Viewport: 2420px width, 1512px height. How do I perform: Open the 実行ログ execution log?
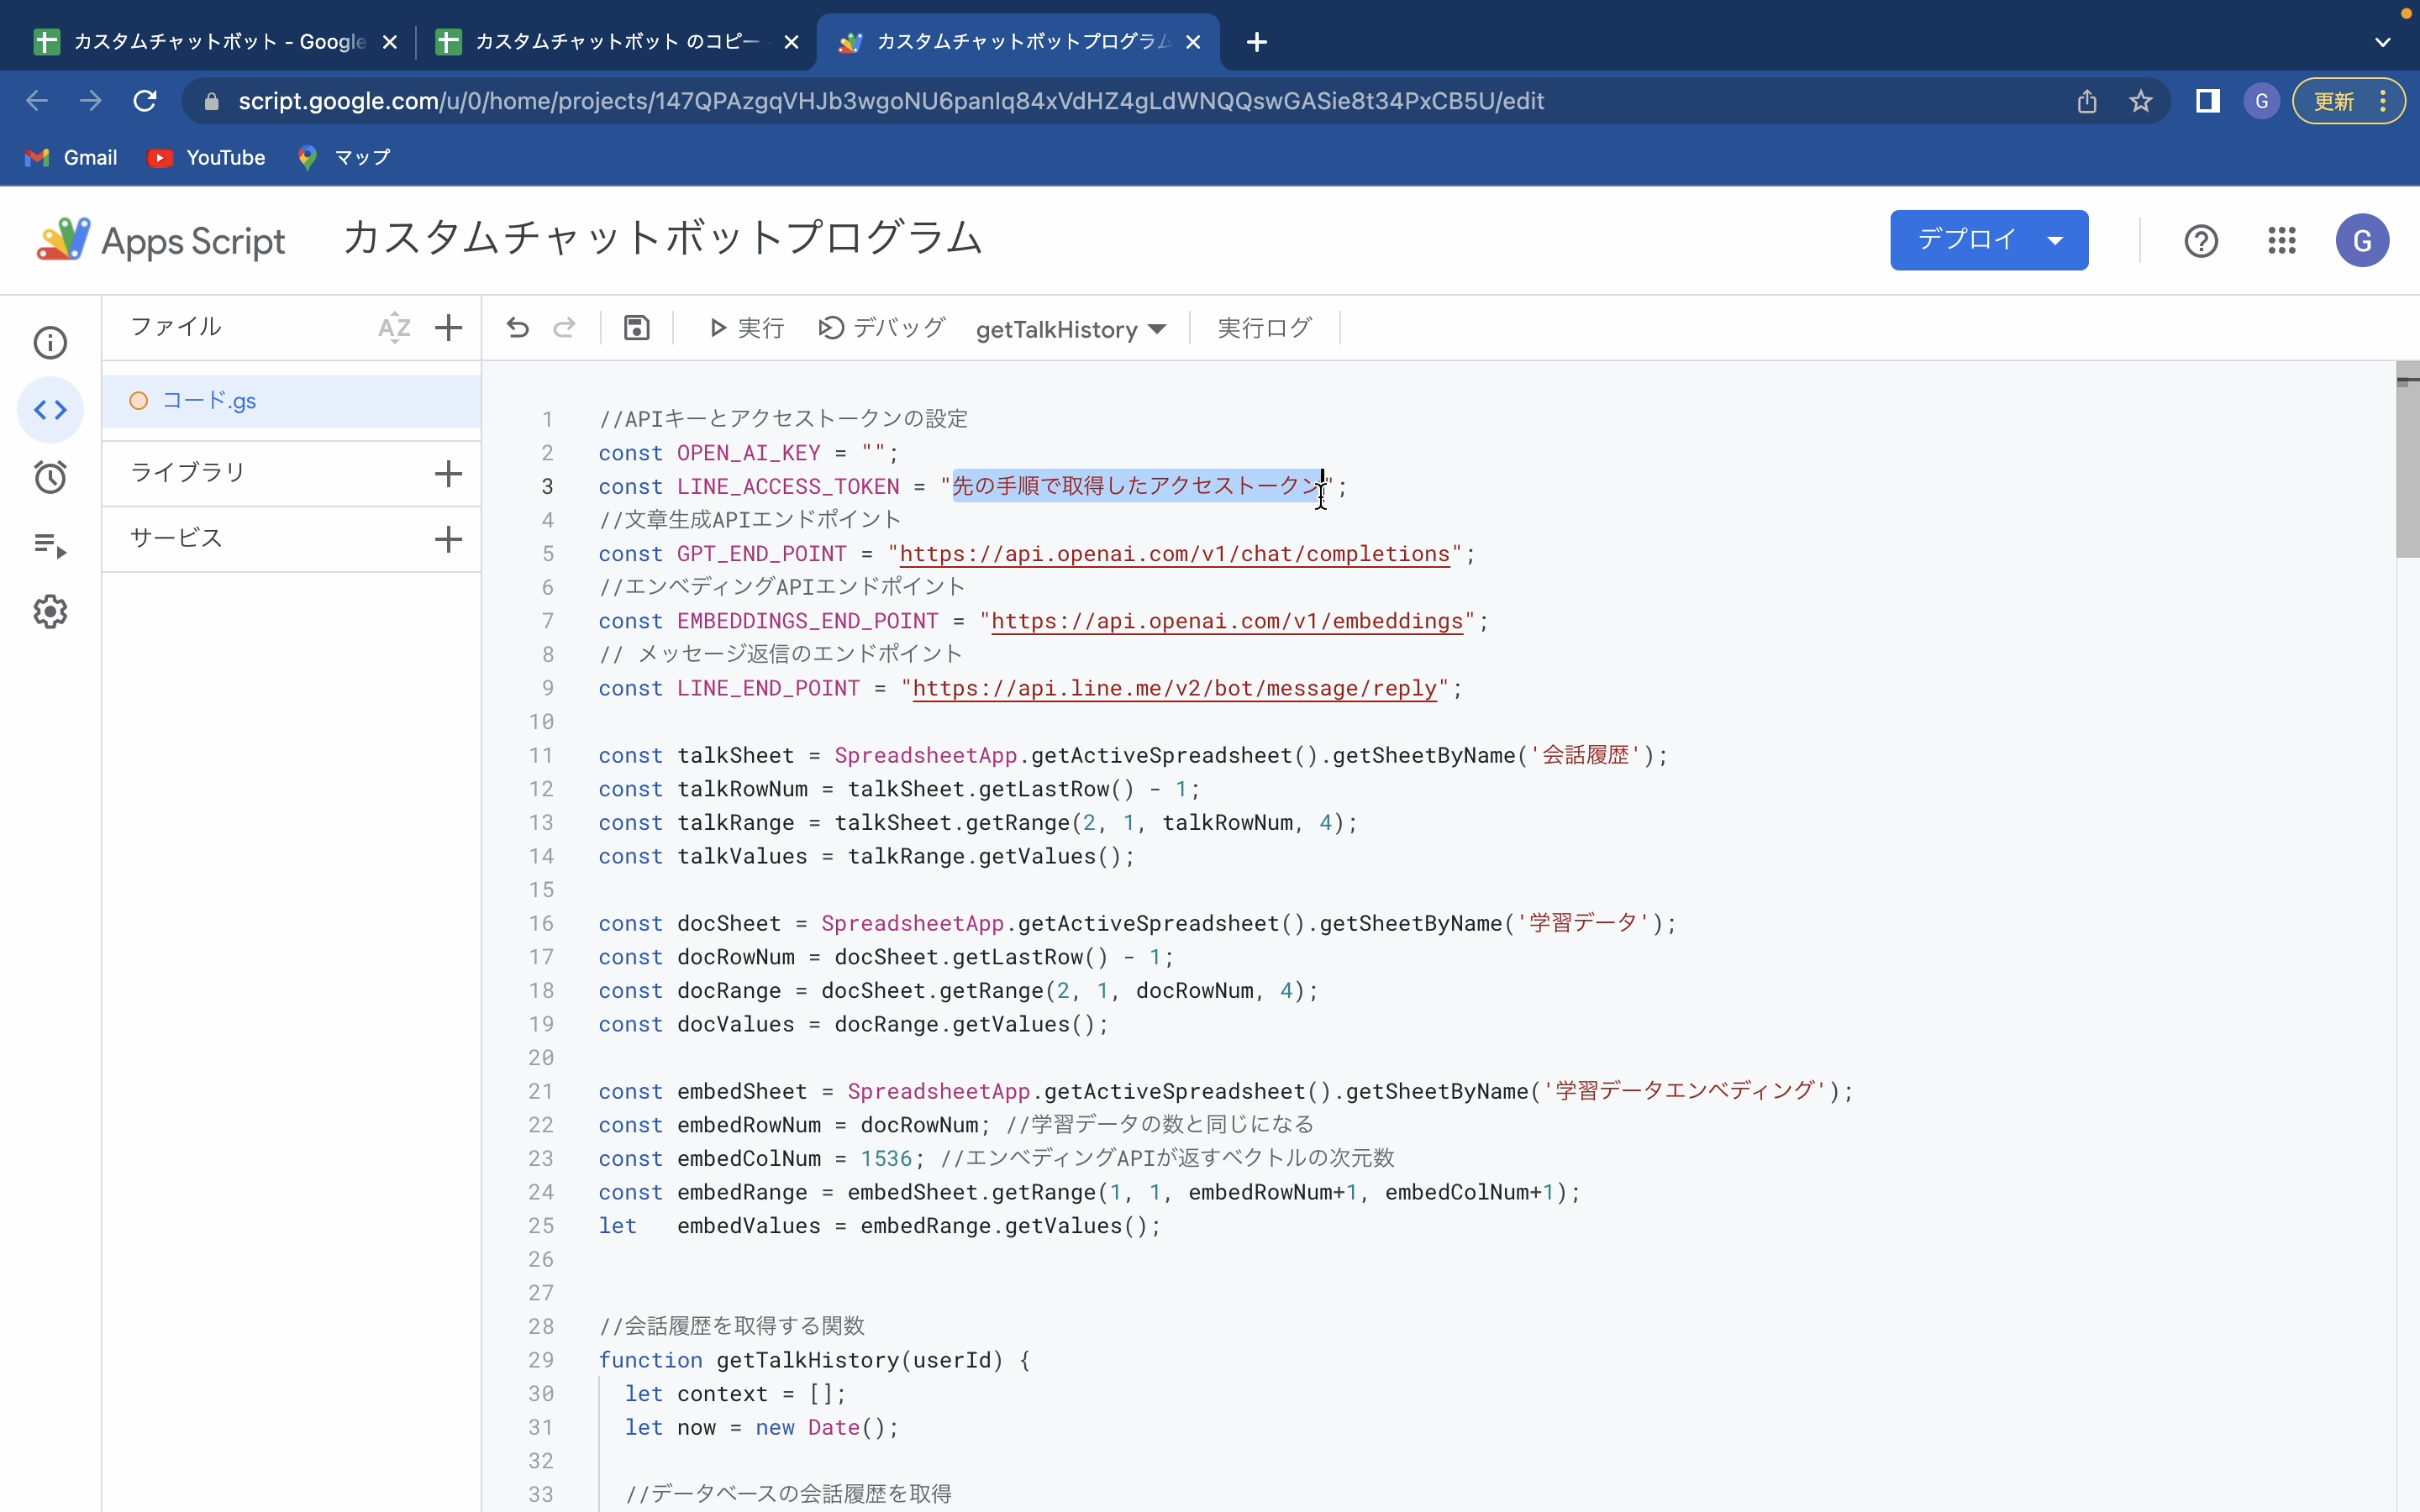[x=1263, y=327]
